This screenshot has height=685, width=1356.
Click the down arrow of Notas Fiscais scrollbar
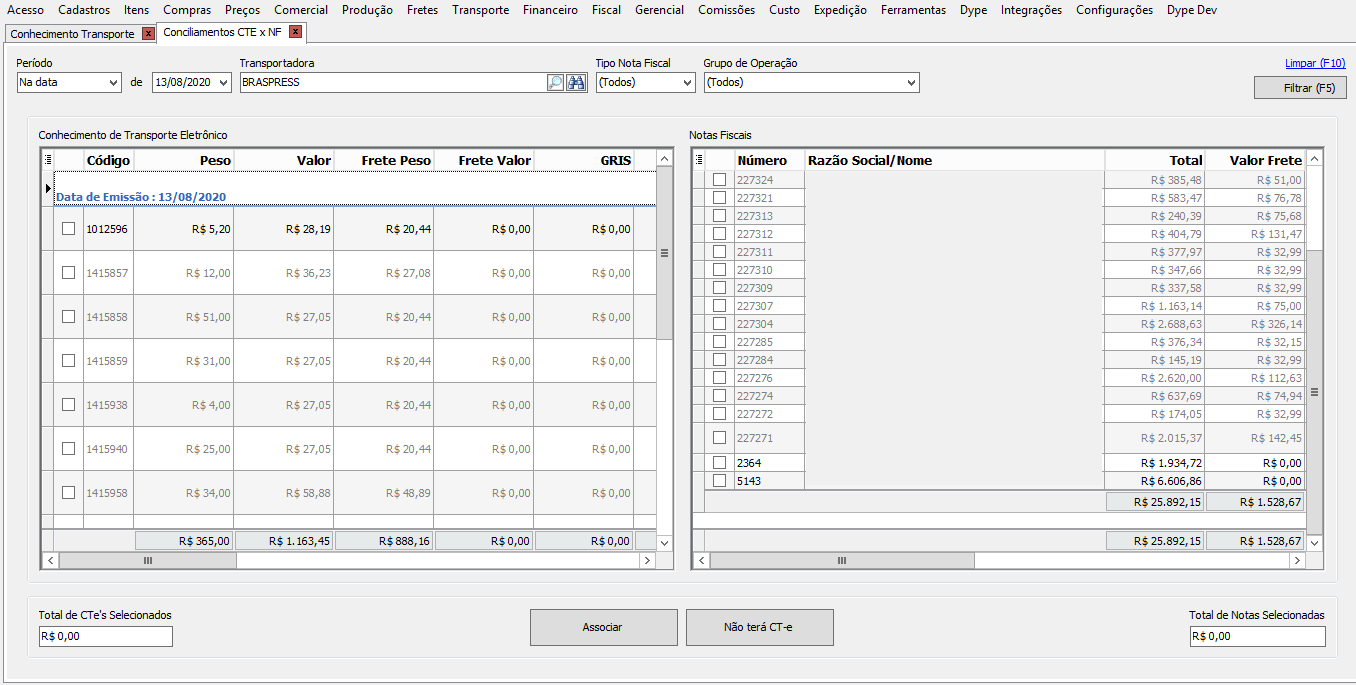click(1314, 542)
